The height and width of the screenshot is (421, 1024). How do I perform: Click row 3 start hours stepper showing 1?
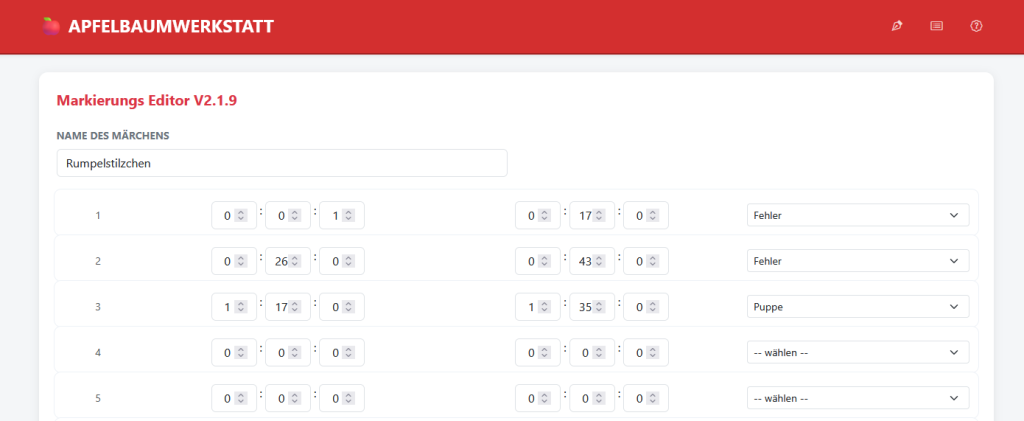point(241,307)
